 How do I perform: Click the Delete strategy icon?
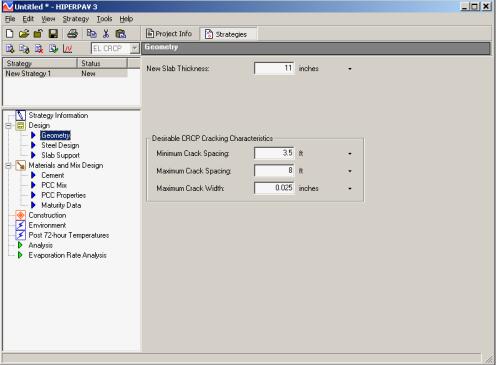(39, 49)
